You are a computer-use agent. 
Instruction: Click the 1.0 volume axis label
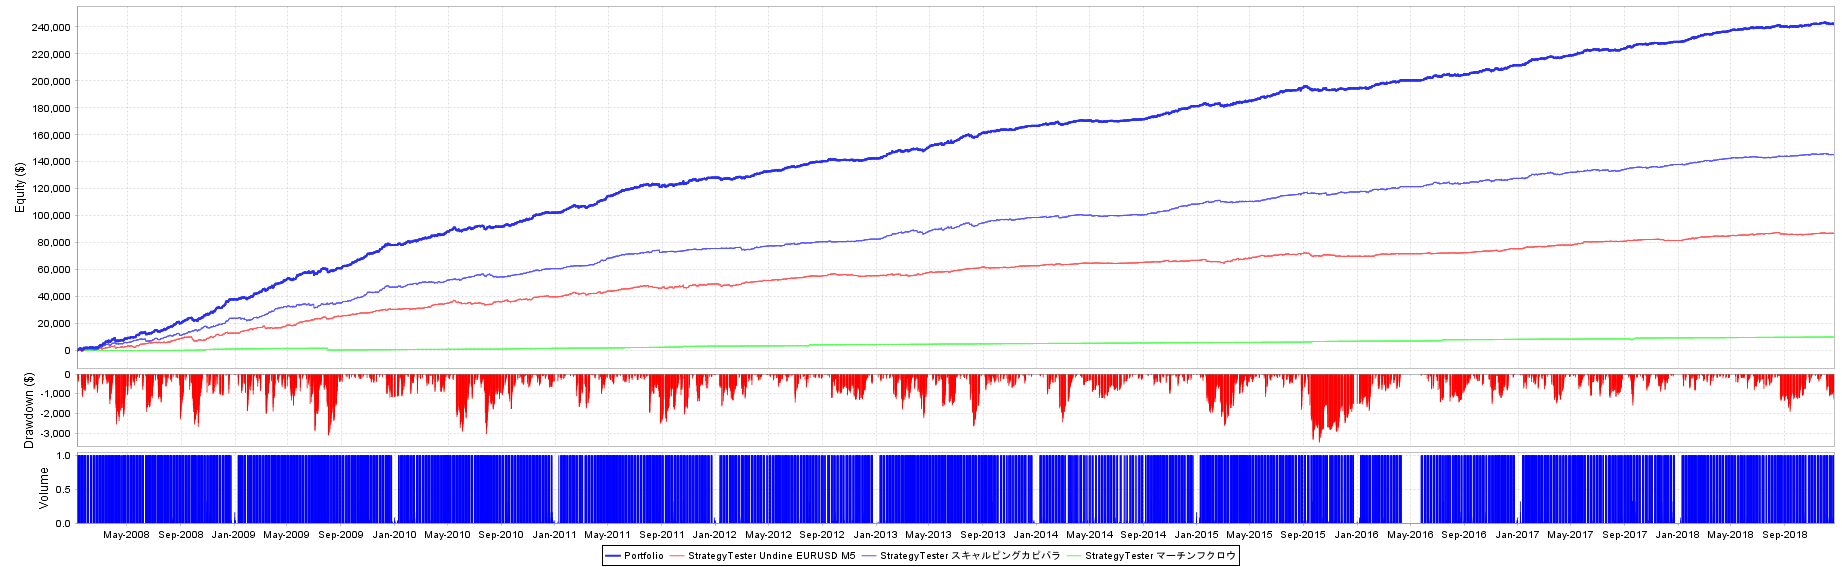63,455
